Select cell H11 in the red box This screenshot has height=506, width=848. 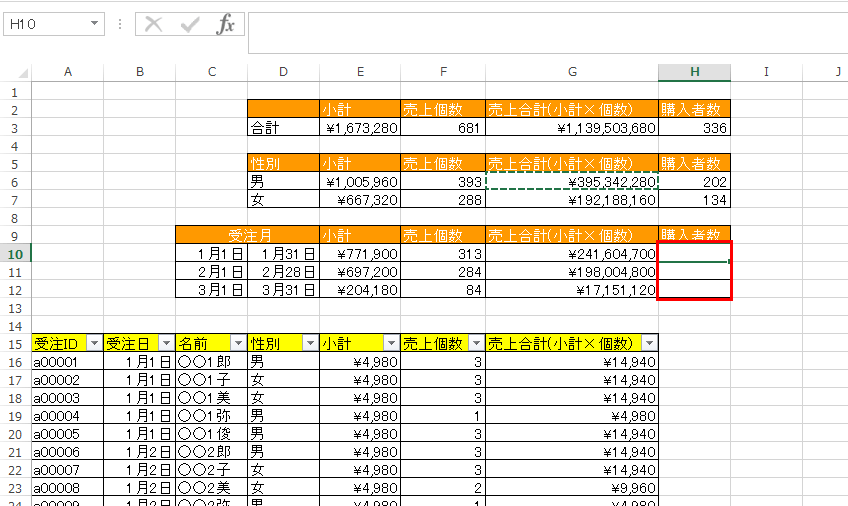coord(694,271)
